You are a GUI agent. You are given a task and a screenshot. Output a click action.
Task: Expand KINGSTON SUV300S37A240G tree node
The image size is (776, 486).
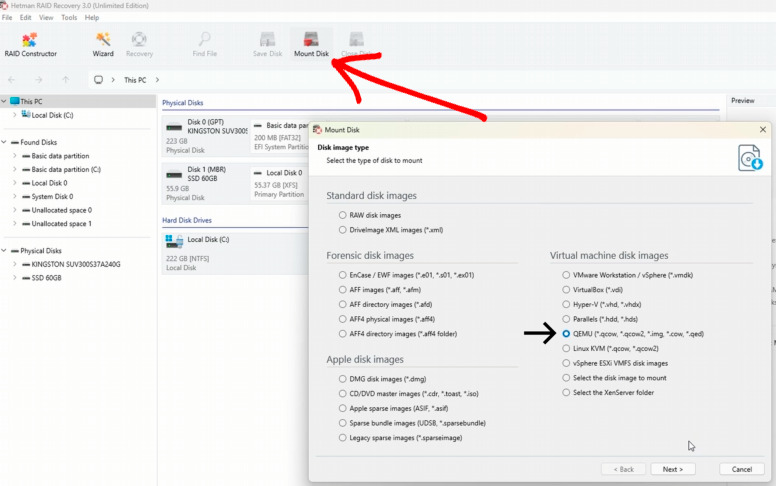(x=14, y=264)
